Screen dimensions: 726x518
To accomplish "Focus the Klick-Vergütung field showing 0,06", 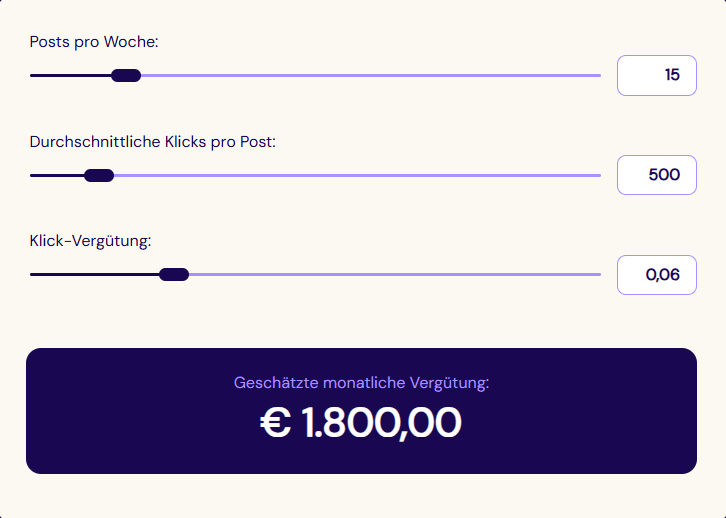I will [x=656, y=275].
